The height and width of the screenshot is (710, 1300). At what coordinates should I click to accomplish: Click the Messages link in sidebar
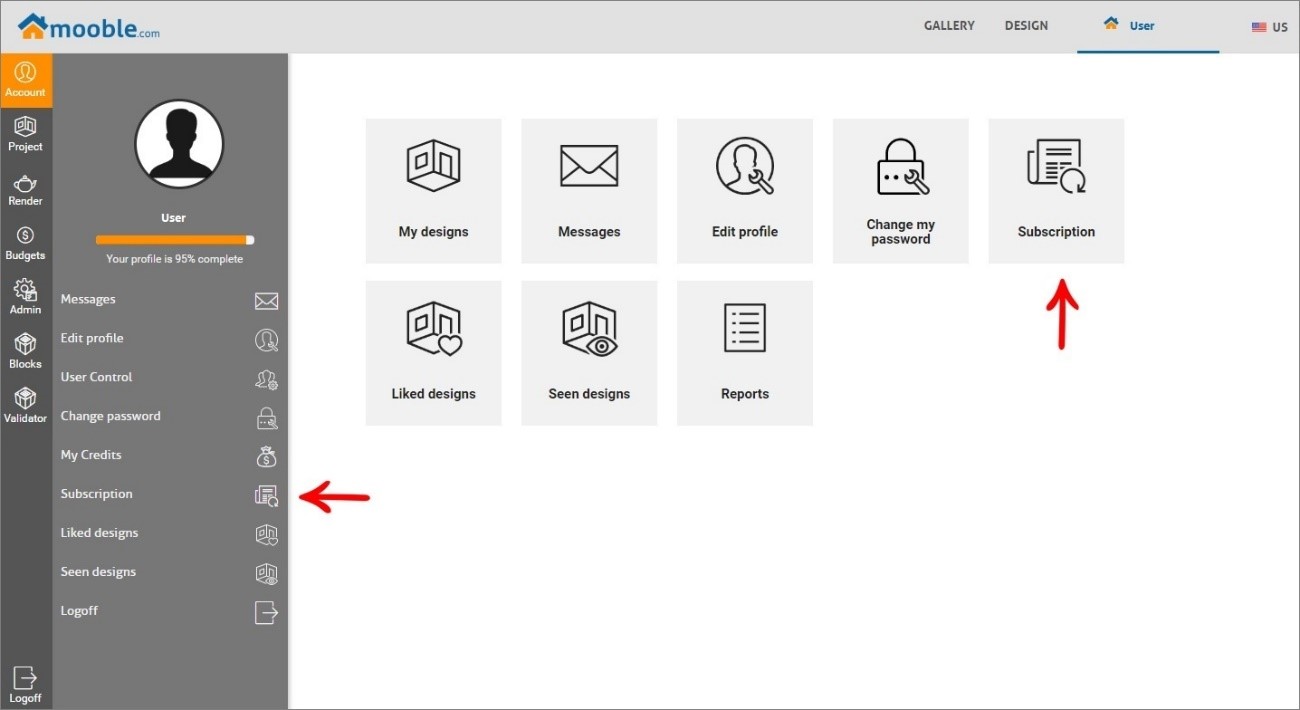point(88,299)
